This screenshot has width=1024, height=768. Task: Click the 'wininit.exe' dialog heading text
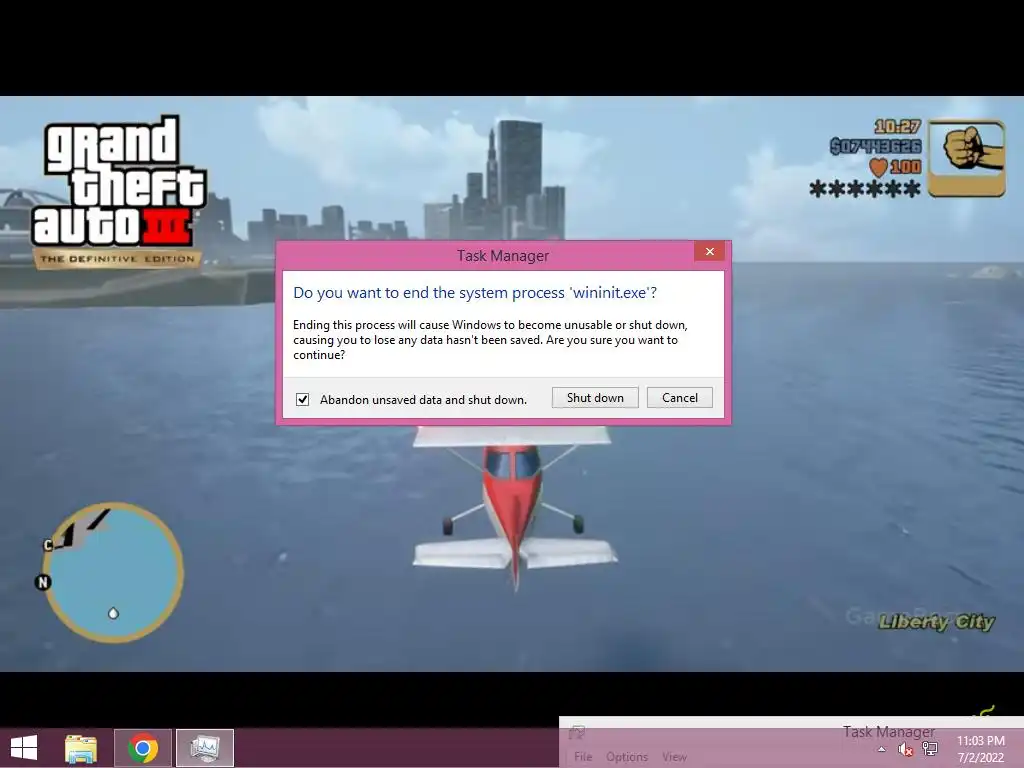[475, 293]
